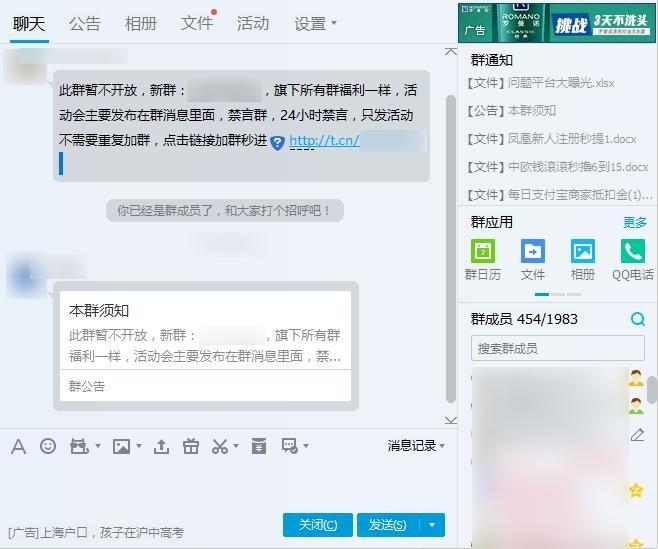Image resolution: width=658 pixels, height=549 pixels.
Task: Open file 每日支付宝商家抵扣金 notice
Action: (x=560, y=195)
